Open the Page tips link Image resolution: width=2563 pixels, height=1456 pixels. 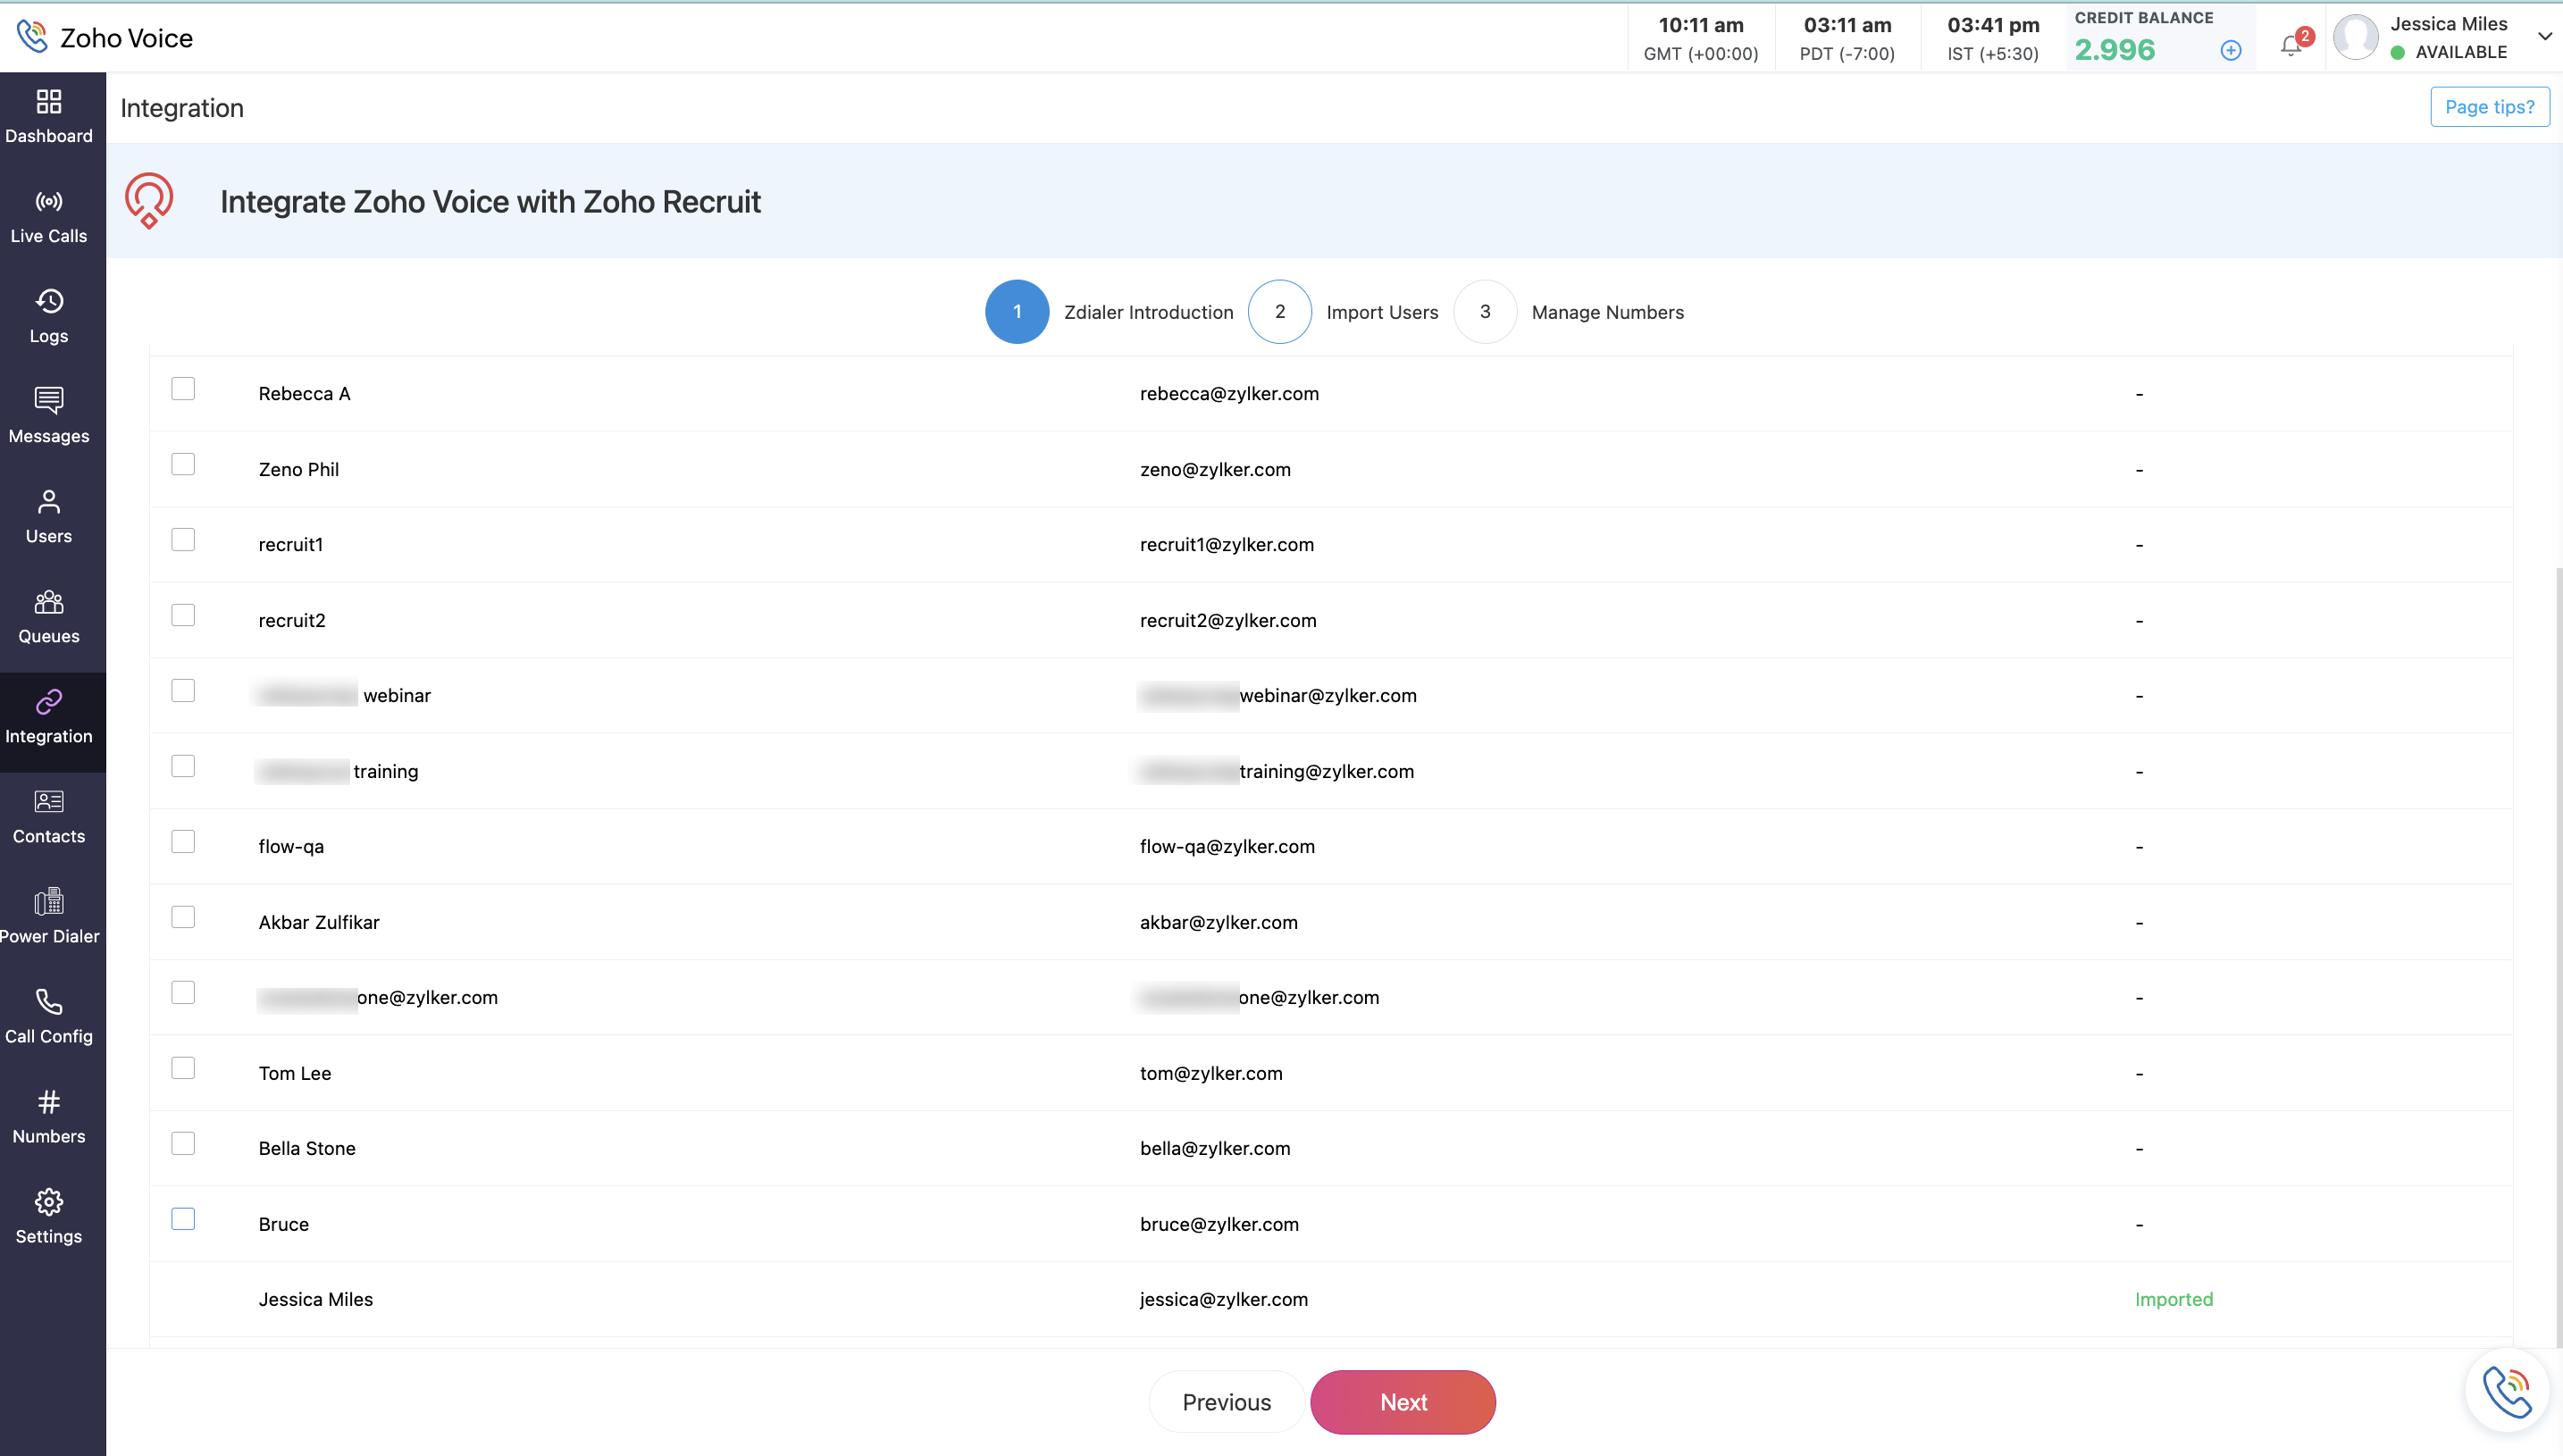(2489, 107)
